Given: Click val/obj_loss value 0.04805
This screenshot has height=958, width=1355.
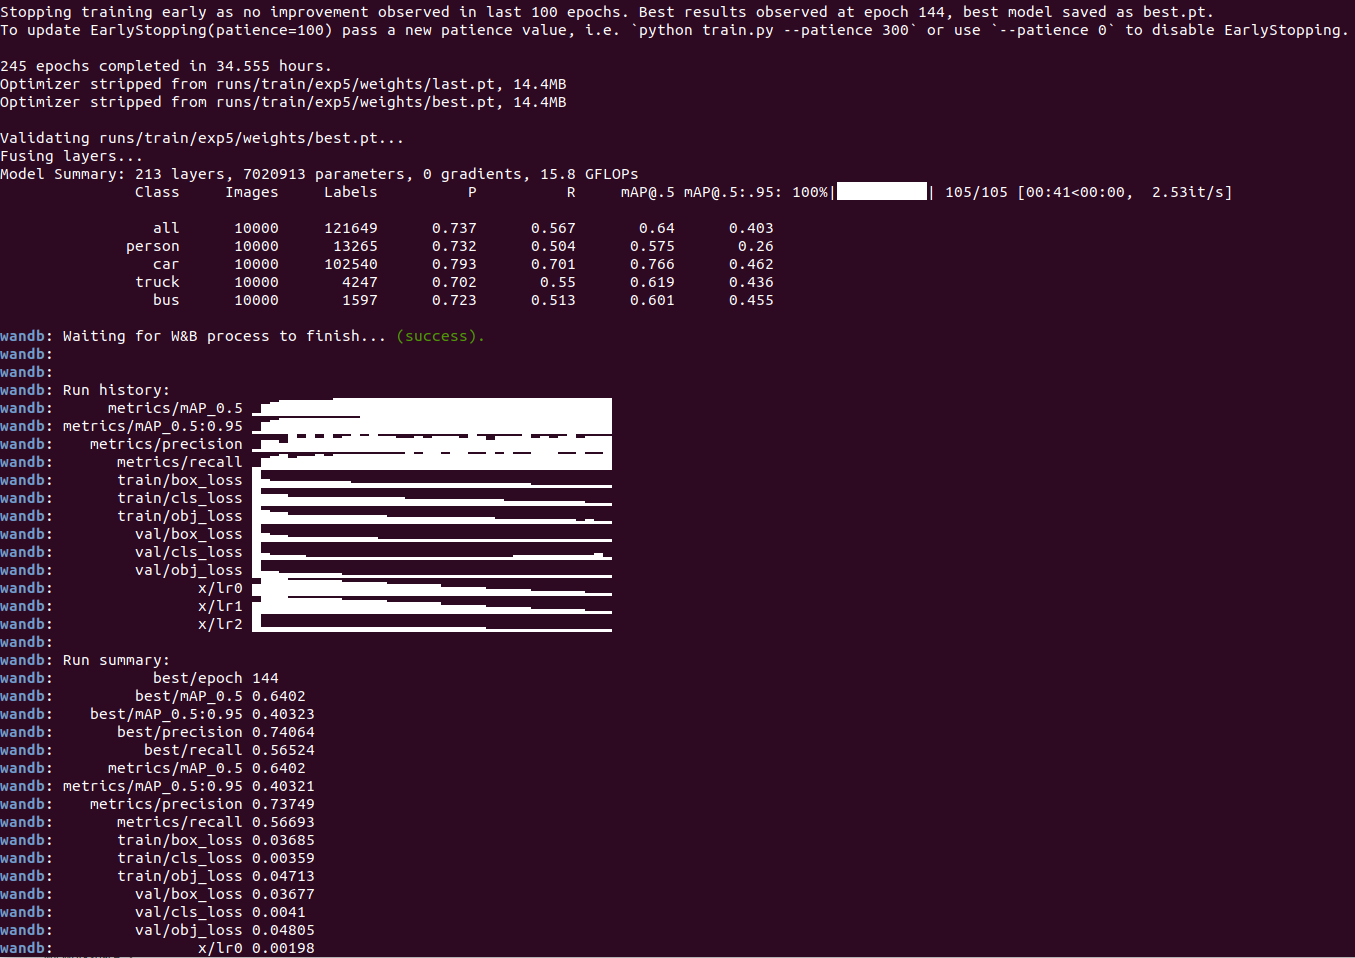Looking at the screenshot, I should click(283, 930).
